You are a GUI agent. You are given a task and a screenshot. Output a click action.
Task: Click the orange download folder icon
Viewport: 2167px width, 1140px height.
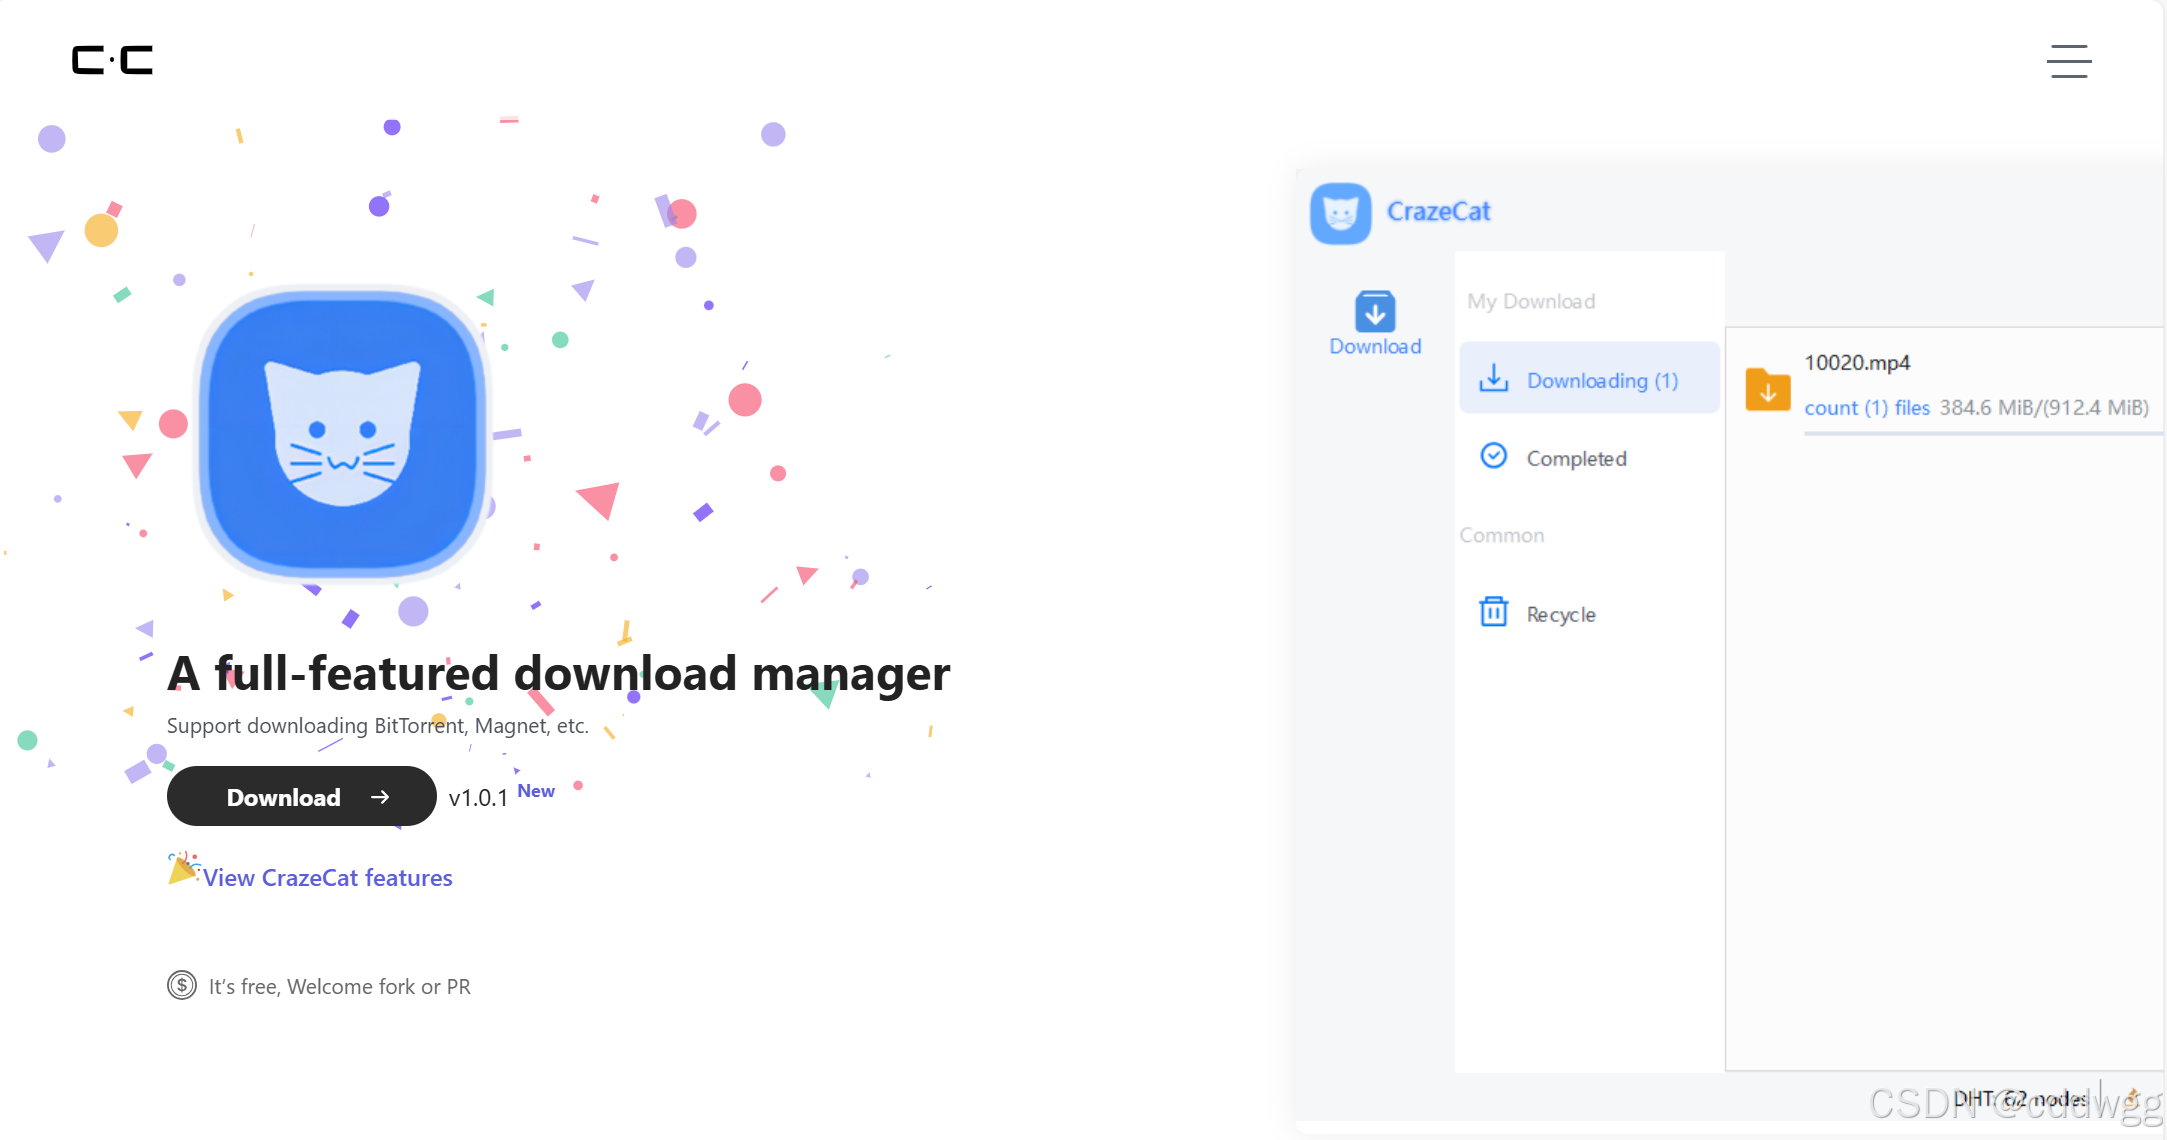pos(1767,388)
